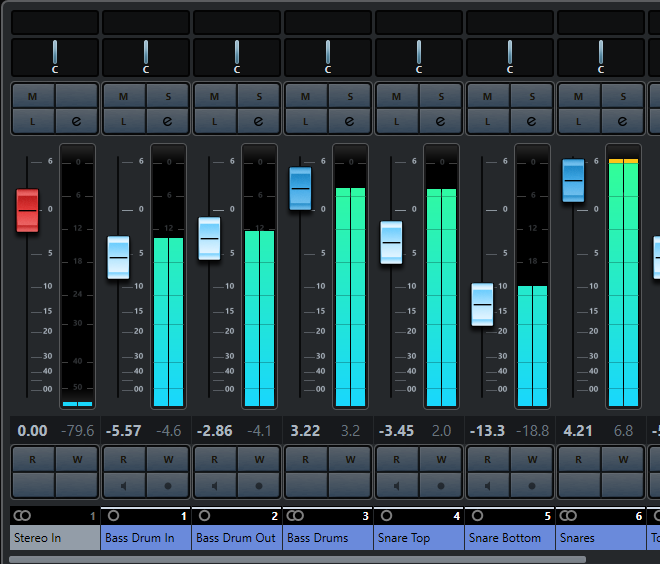Select the Snares channel name
660x564 pixels.
tap(600, 537)
